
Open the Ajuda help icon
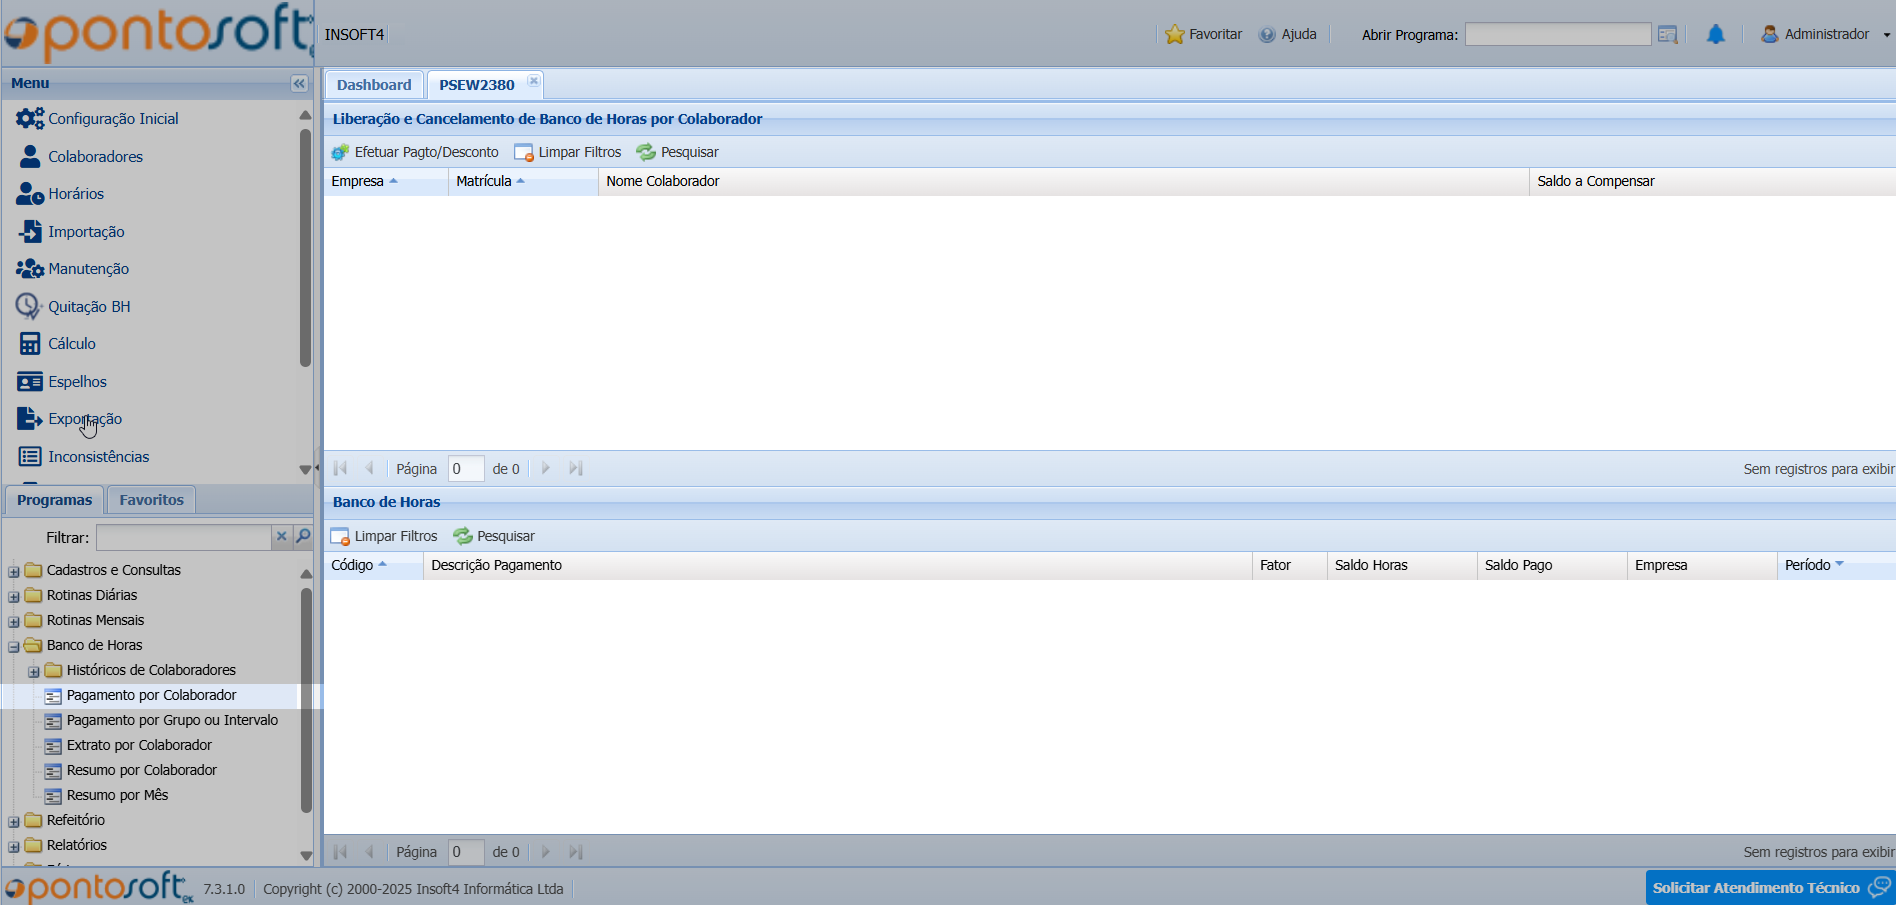coord(1267,35)
